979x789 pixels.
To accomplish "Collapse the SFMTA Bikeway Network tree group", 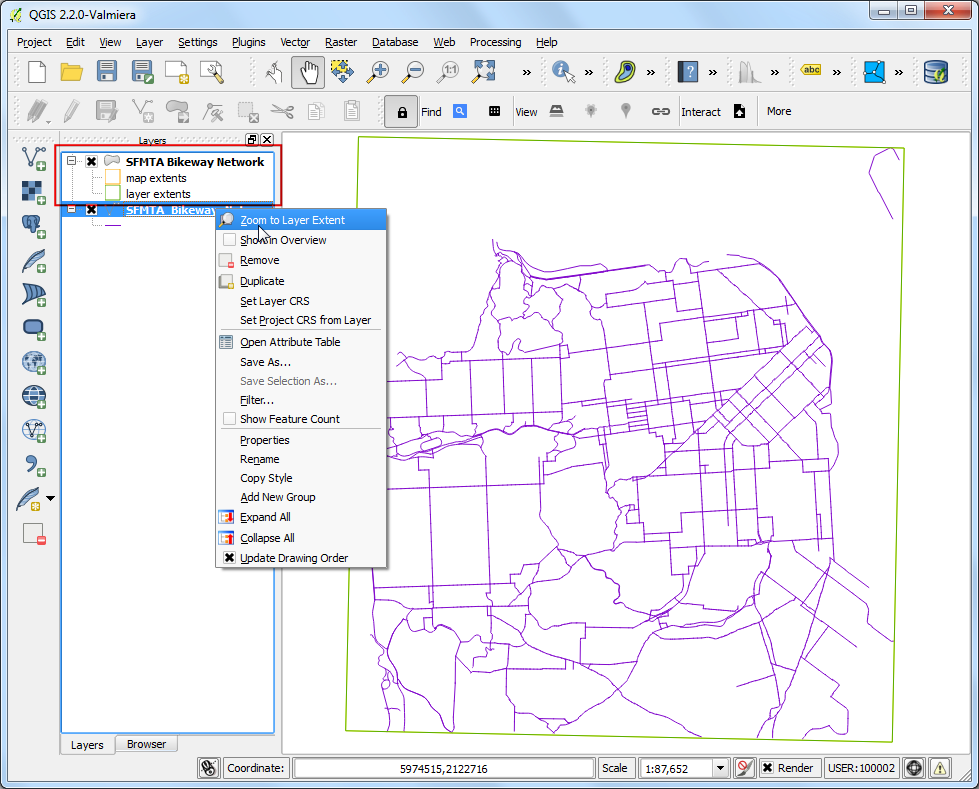I will (x=71, y=161).
